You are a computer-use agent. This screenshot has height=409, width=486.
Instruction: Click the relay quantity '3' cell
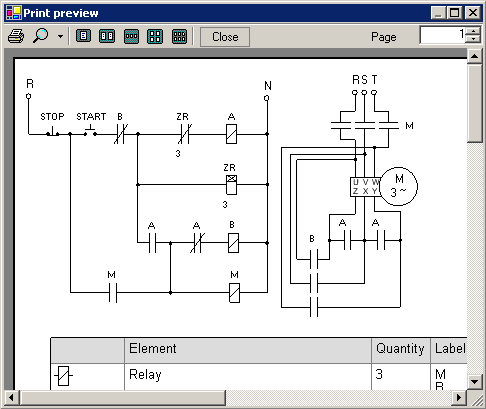(x=401, y=376)
